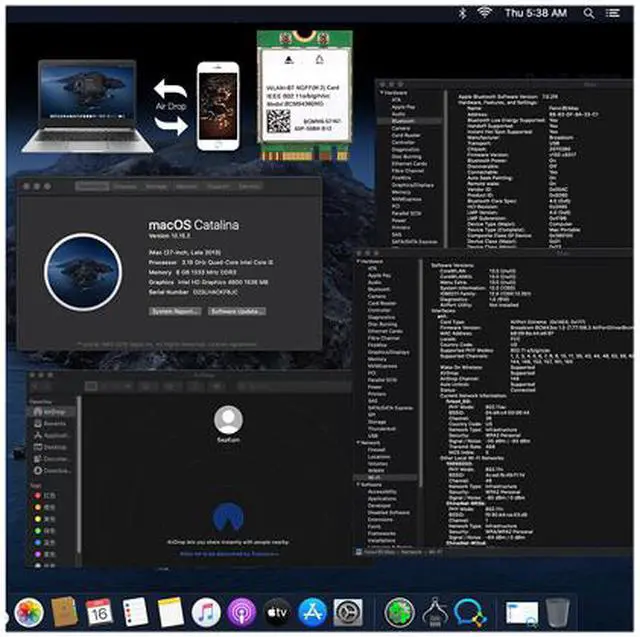640x637 pixels.
Task: Open the window preview icon beside Trash
Action: click(x=522, y=613)
